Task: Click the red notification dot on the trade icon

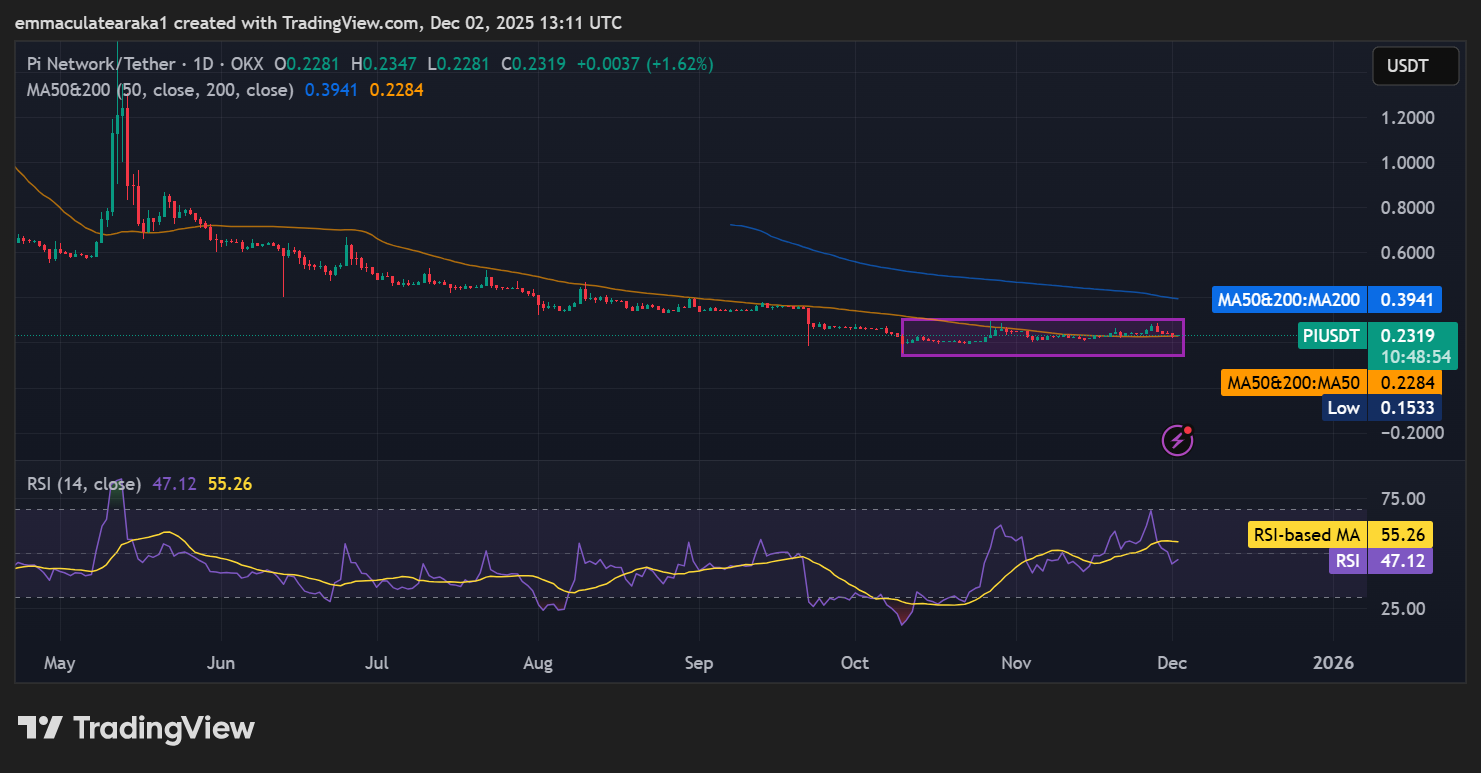Action: (1187, 431)
